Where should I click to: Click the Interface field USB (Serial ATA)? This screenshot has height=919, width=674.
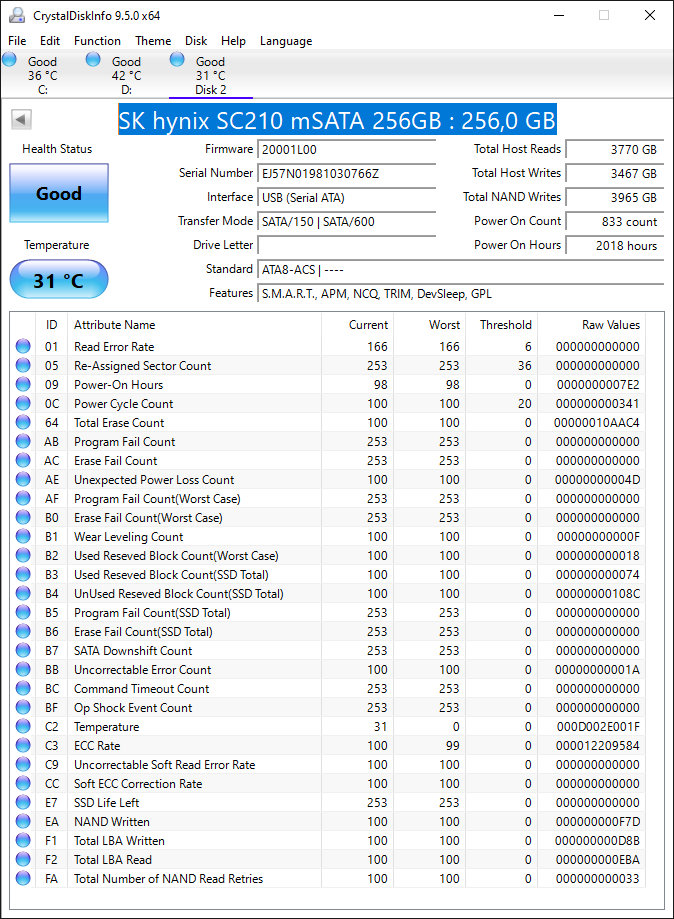[347, 198]
